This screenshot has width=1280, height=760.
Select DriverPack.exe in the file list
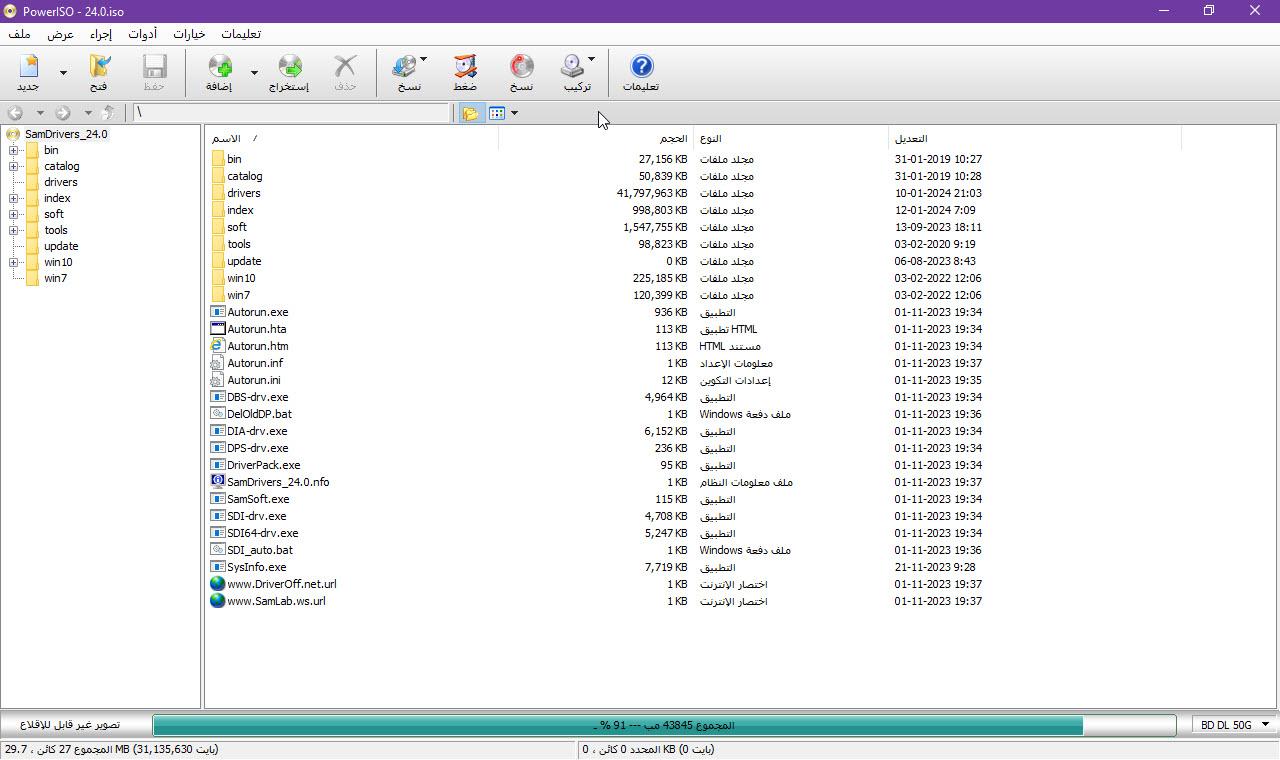263,465
